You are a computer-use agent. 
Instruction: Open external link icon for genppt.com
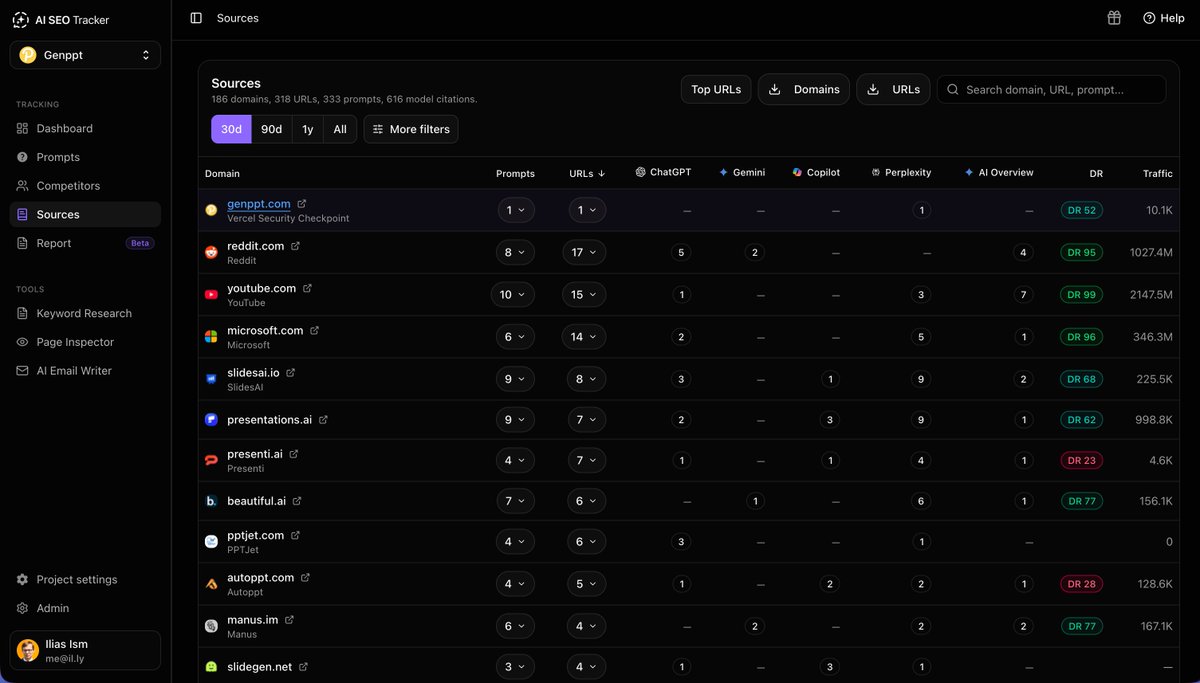pos(302,204)
